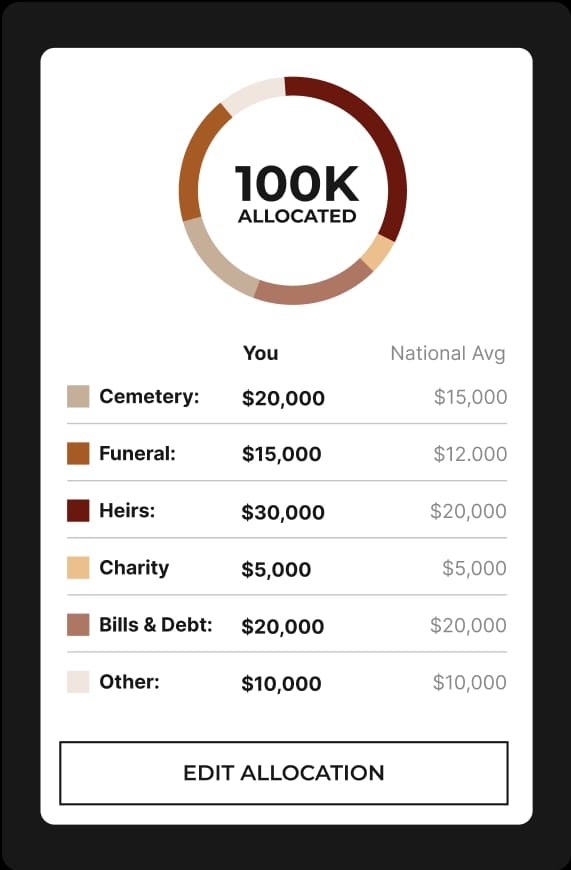The height and width of the screenshot is (870, 571).
Task: Click the EDIT ALLOCATION button
Action: pos(284,772)
